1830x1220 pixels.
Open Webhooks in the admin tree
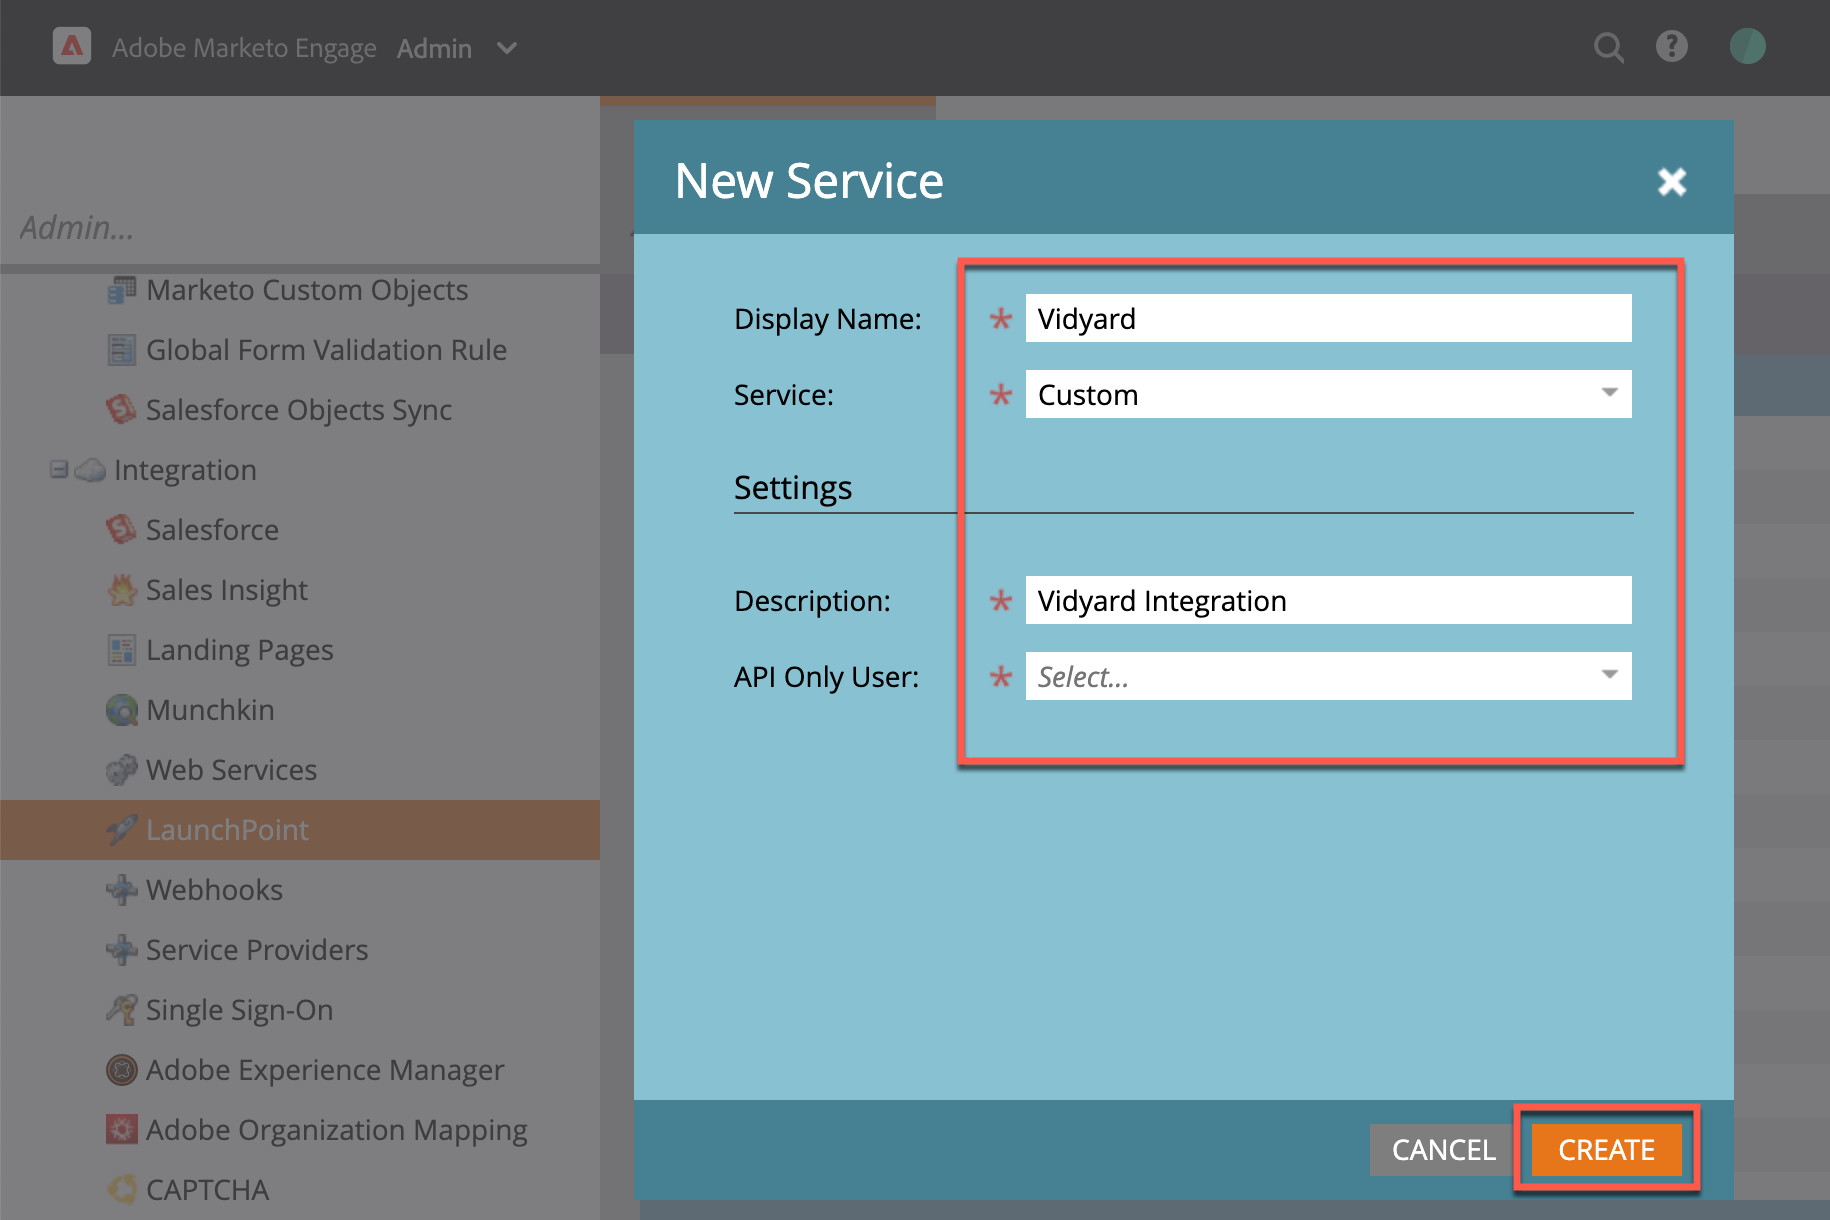coord(214,890)
